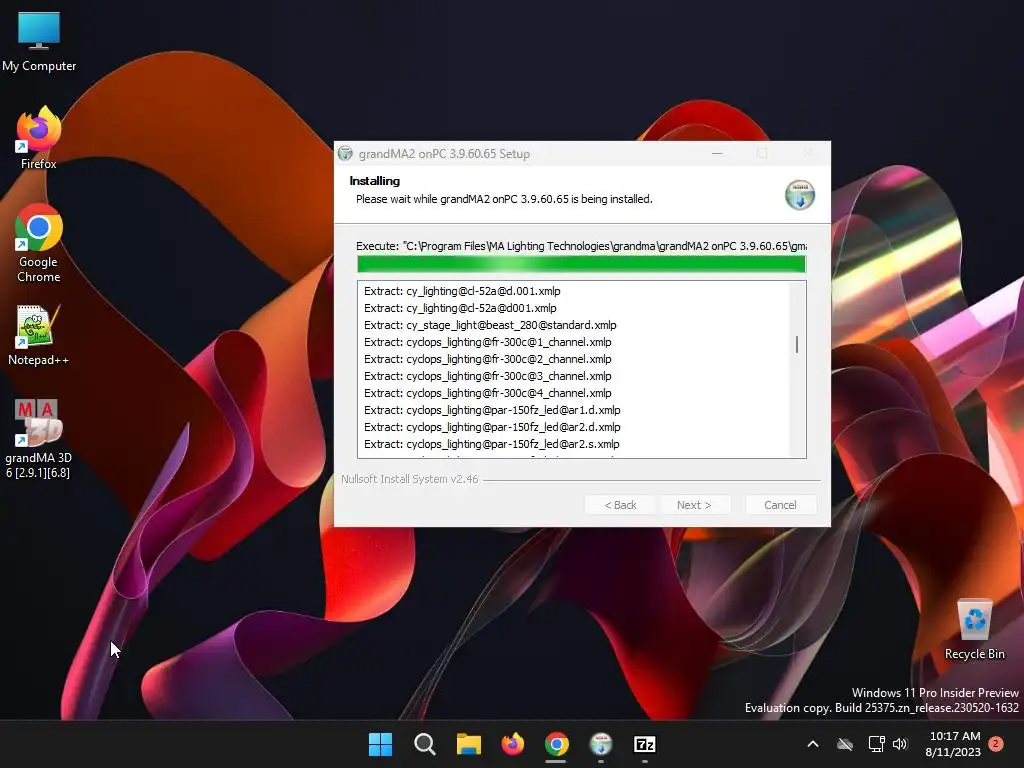
Task: Launch Firefox from the desktop shortcut
Action: 39,138
